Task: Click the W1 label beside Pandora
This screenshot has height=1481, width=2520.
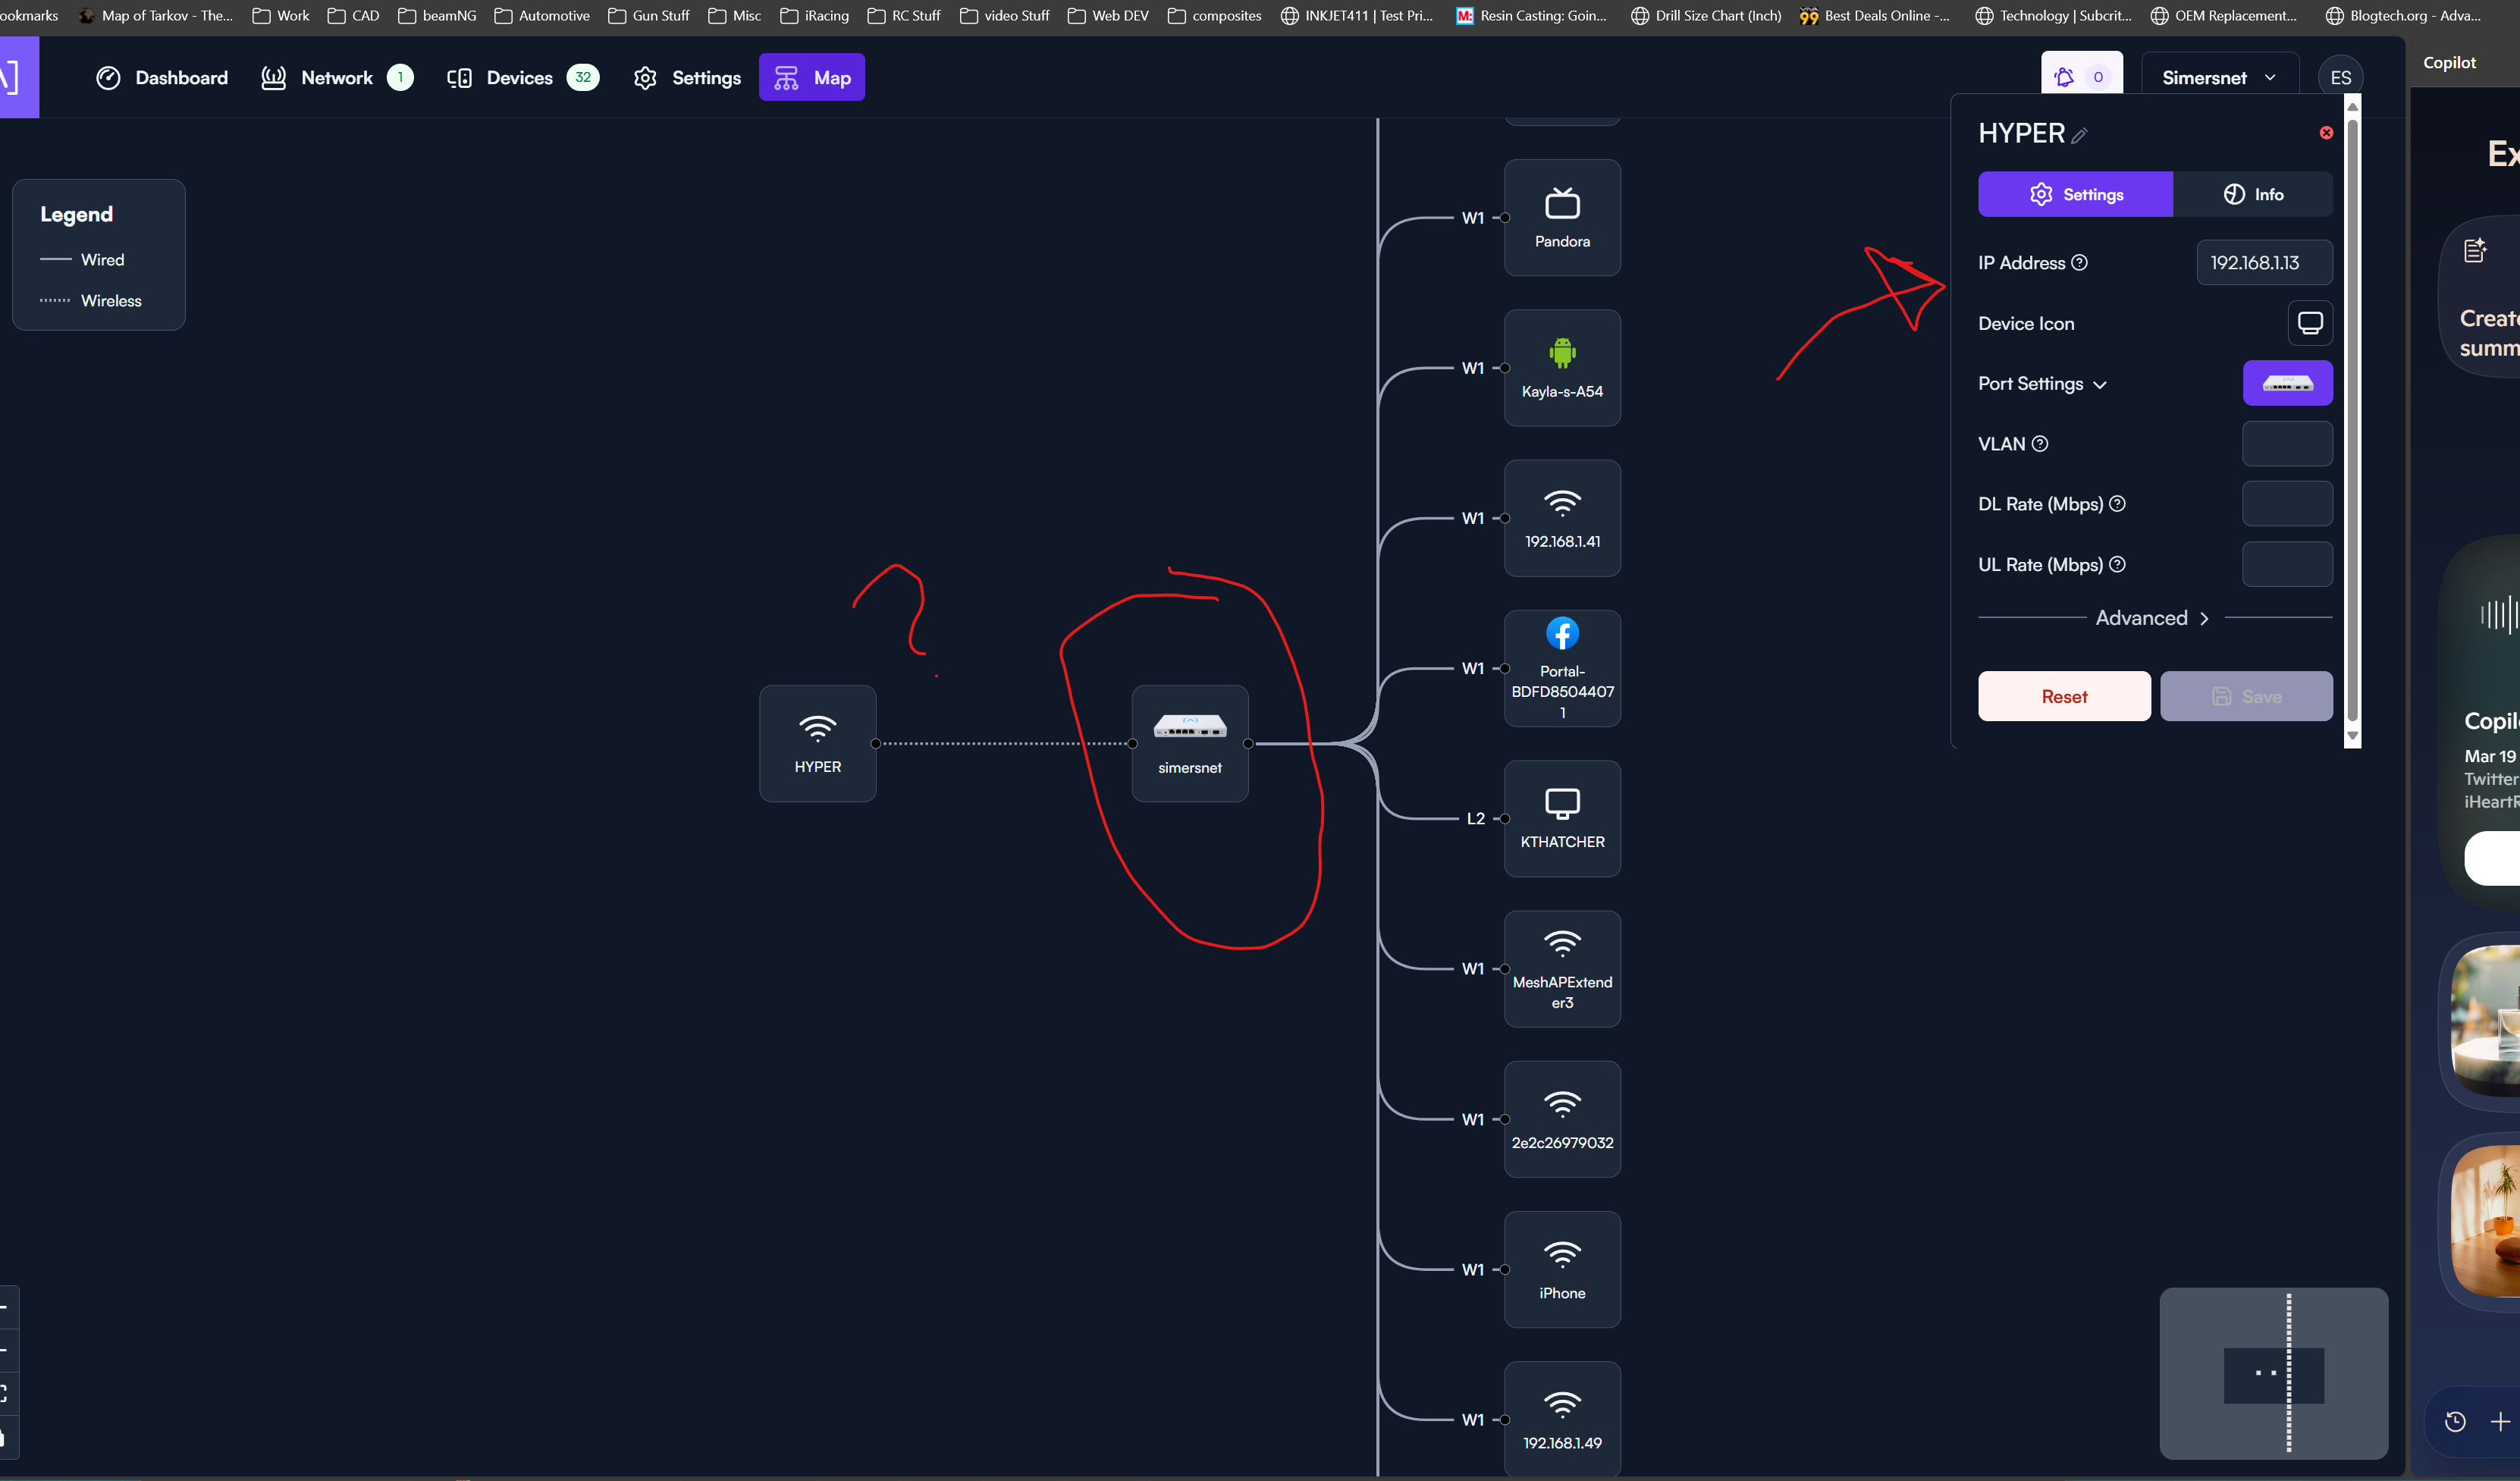Action: [x=1472, y=218]
